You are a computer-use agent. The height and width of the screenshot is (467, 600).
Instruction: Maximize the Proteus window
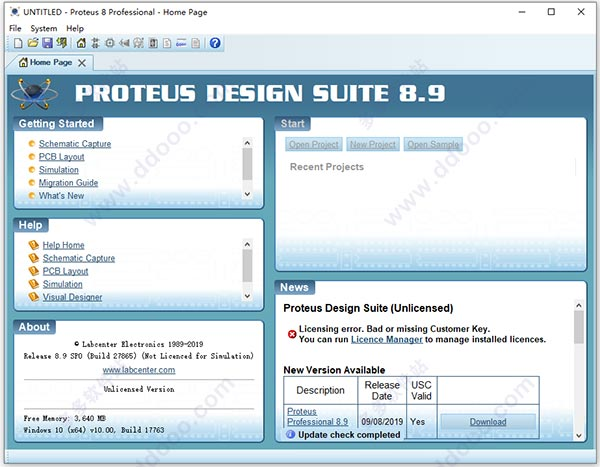point(551,12)
